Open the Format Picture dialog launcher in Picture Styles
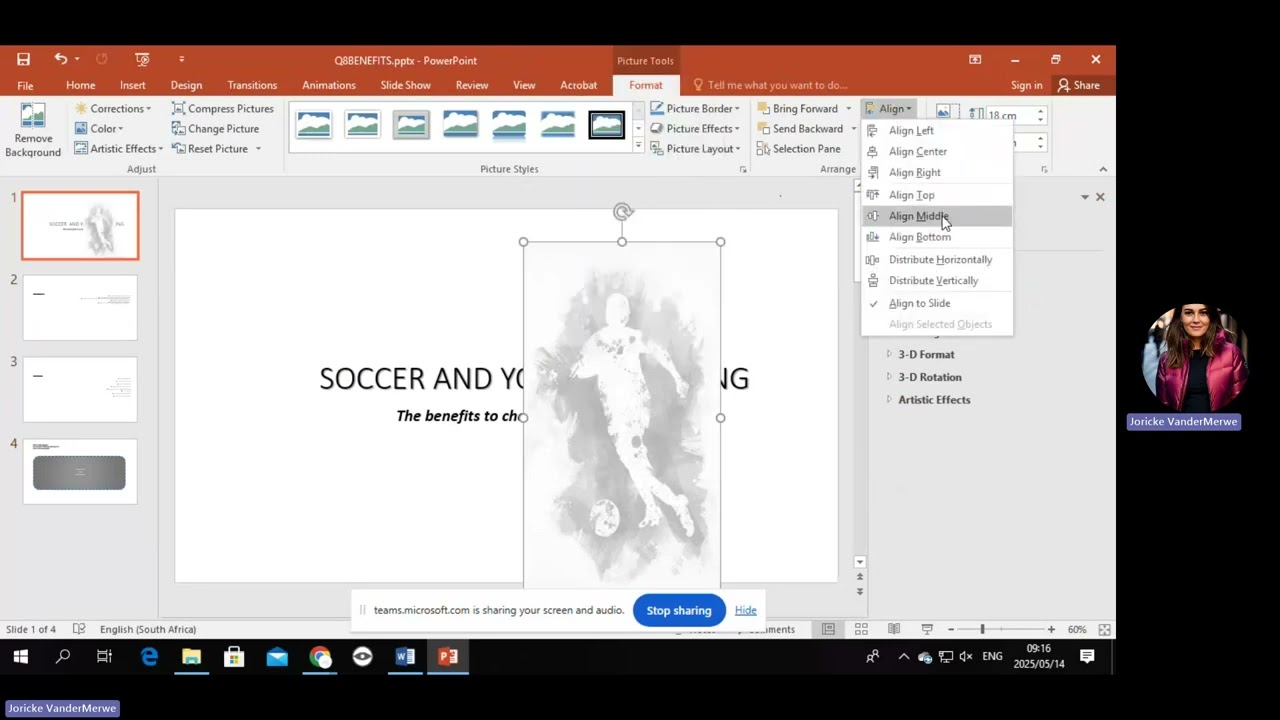Screen dimensions: 1280x720 pos(743,170)
